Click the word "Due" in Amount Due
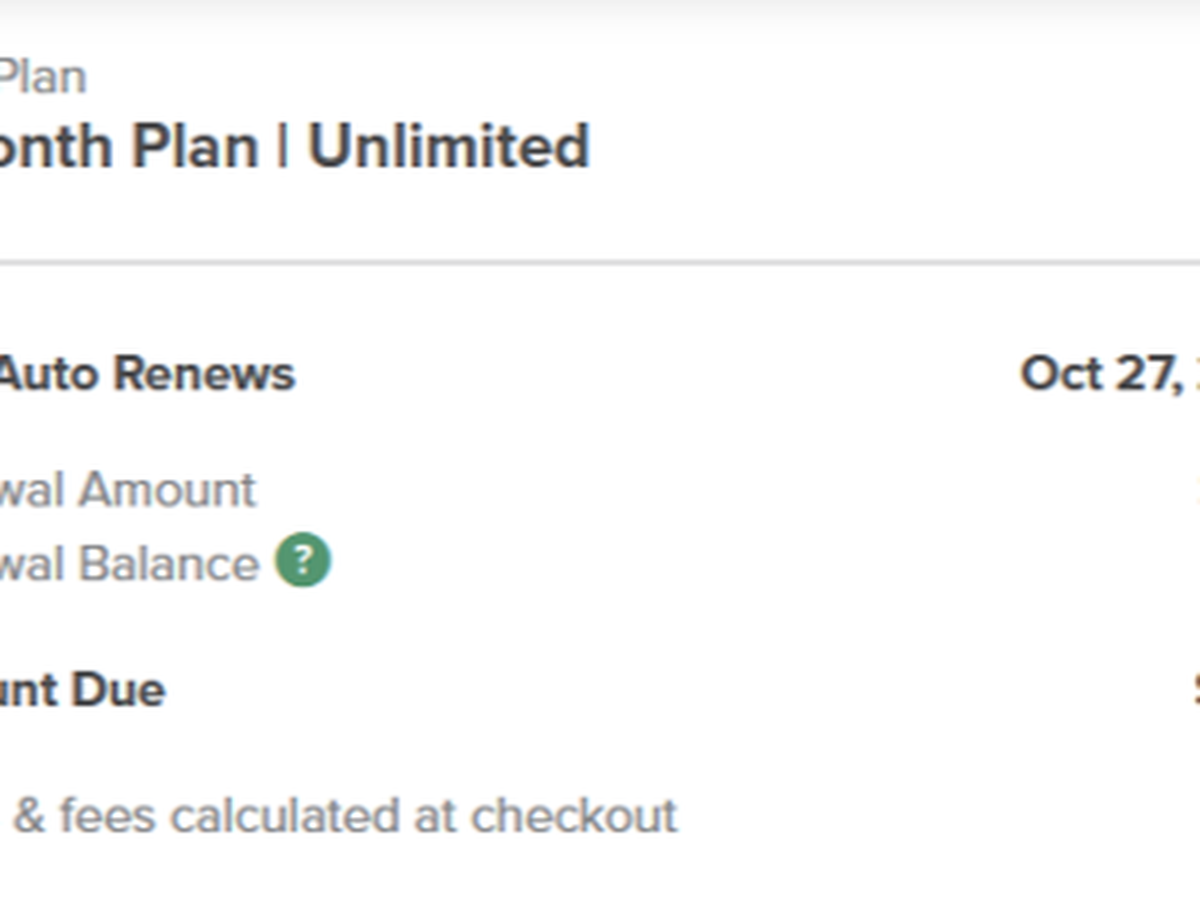 click(x=124, y=690)
